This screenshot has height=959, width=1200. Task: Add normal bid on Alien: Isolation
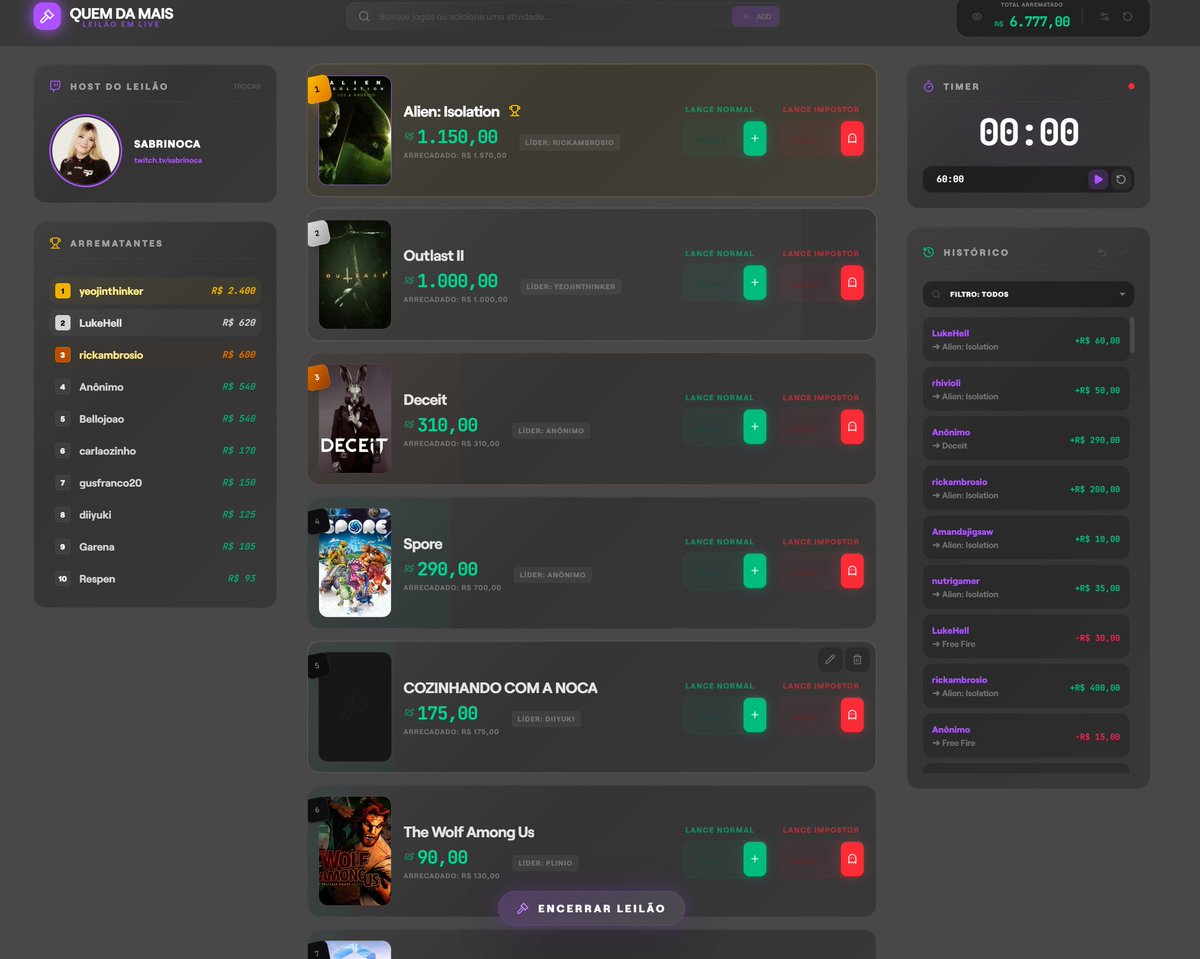tap(755, 138)
